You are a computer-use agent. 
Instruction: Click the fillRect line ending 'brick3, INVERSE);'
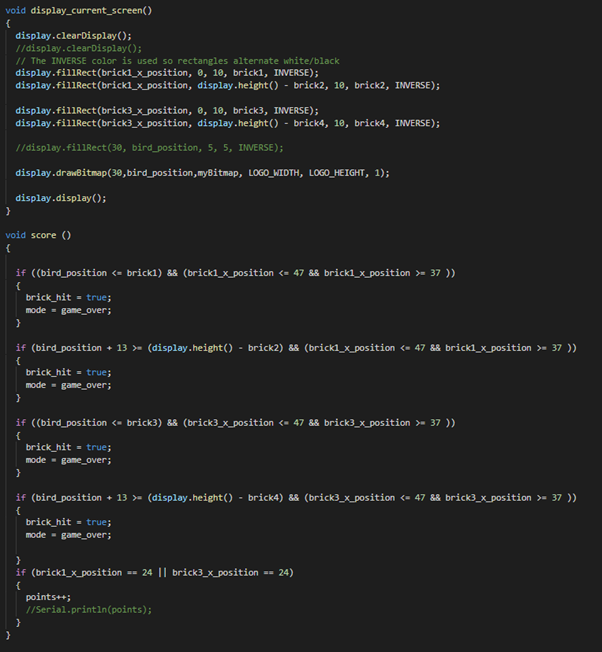coord(167,111)
